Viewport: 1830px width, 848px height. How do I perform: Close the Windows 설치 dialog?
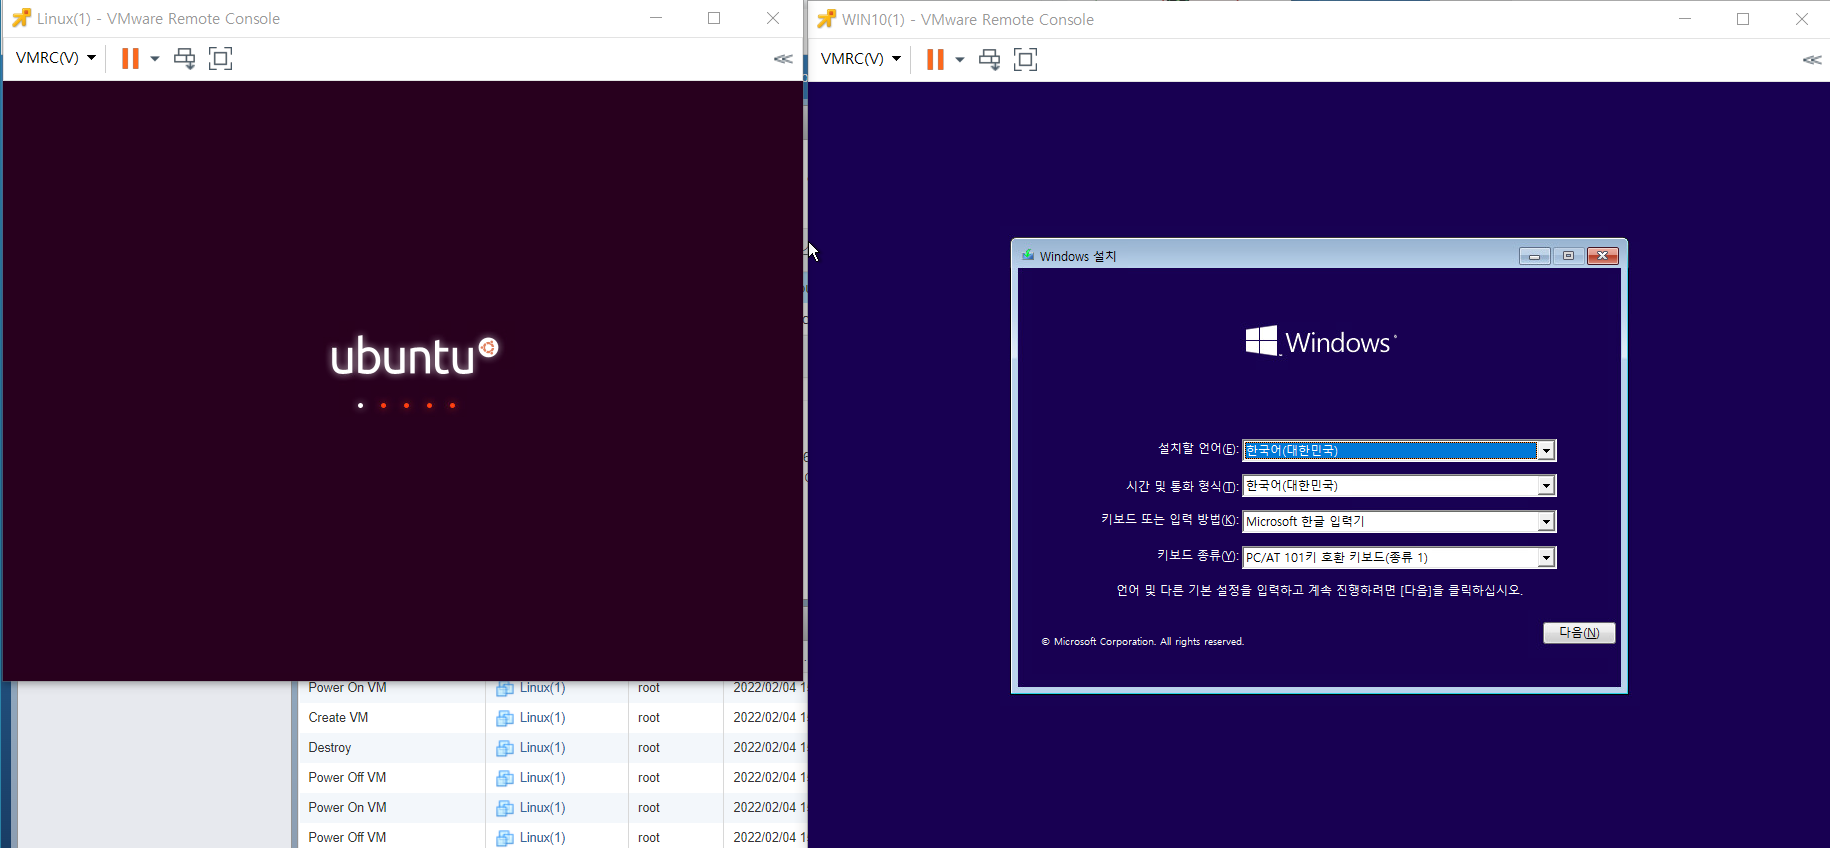pyautogui.click(x=1602, y=256)
